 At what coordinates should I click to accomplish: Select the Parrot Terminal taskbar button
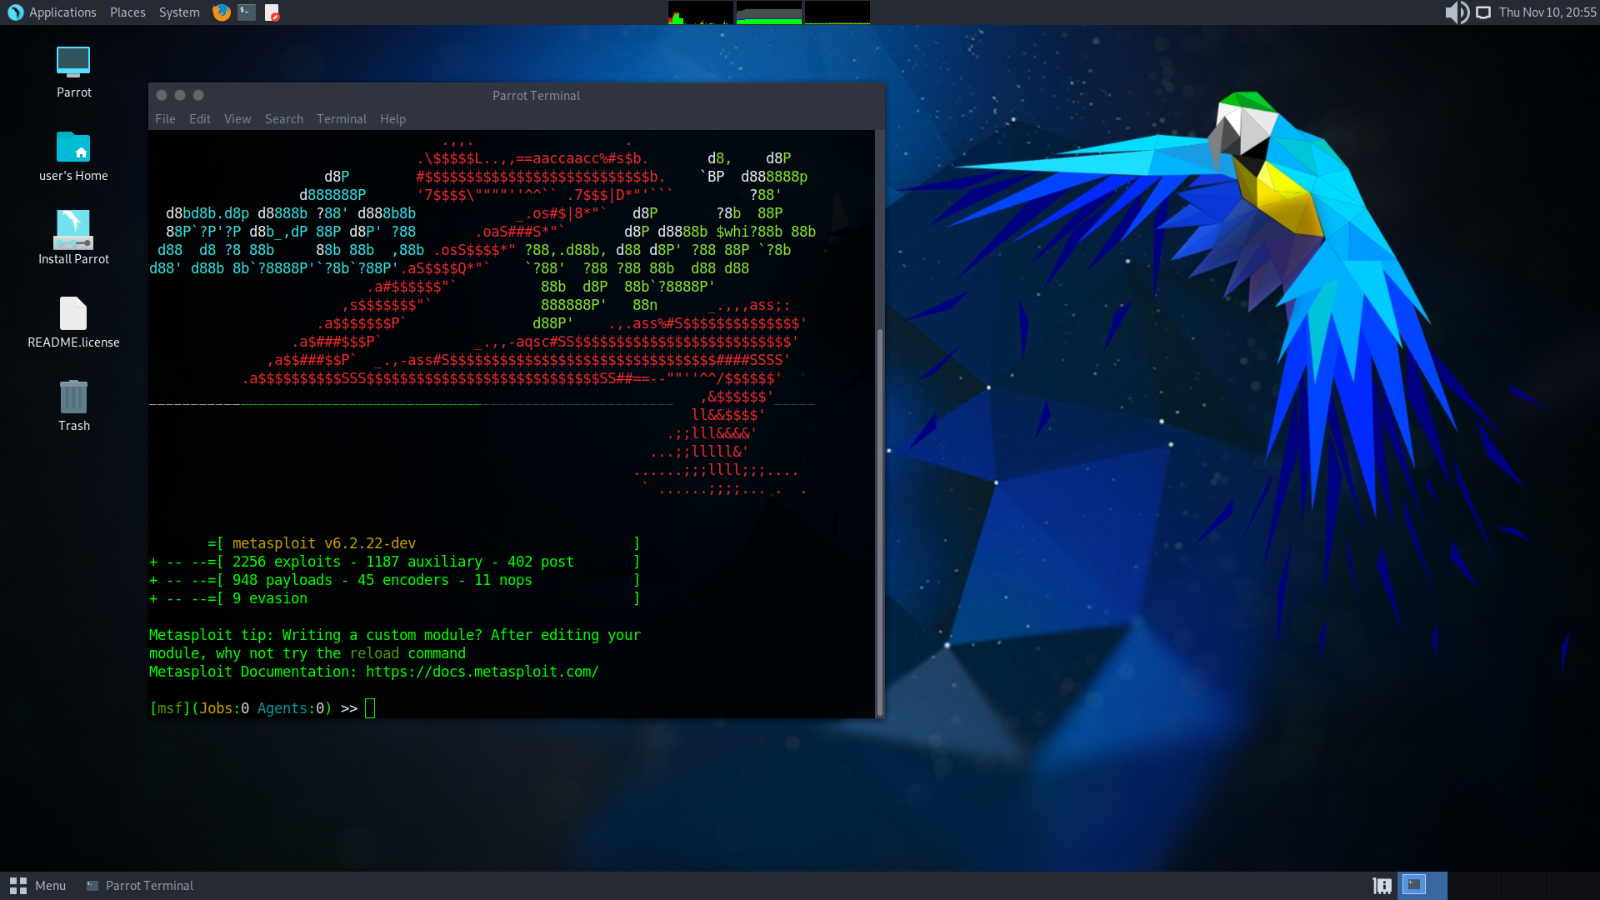[140, 886]
